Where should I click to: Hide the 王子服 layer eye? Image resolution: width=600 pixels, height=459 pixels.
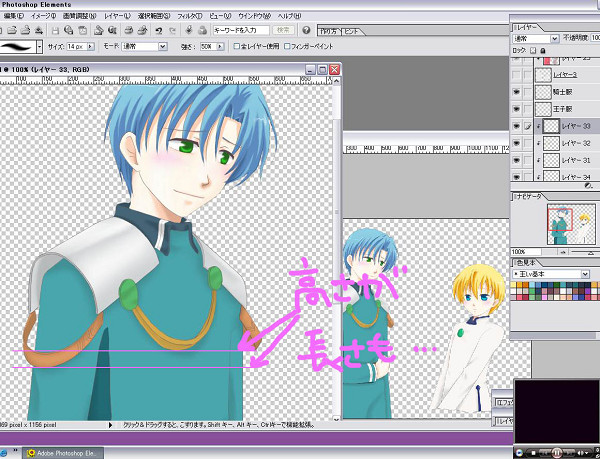(x=517, y=109)
